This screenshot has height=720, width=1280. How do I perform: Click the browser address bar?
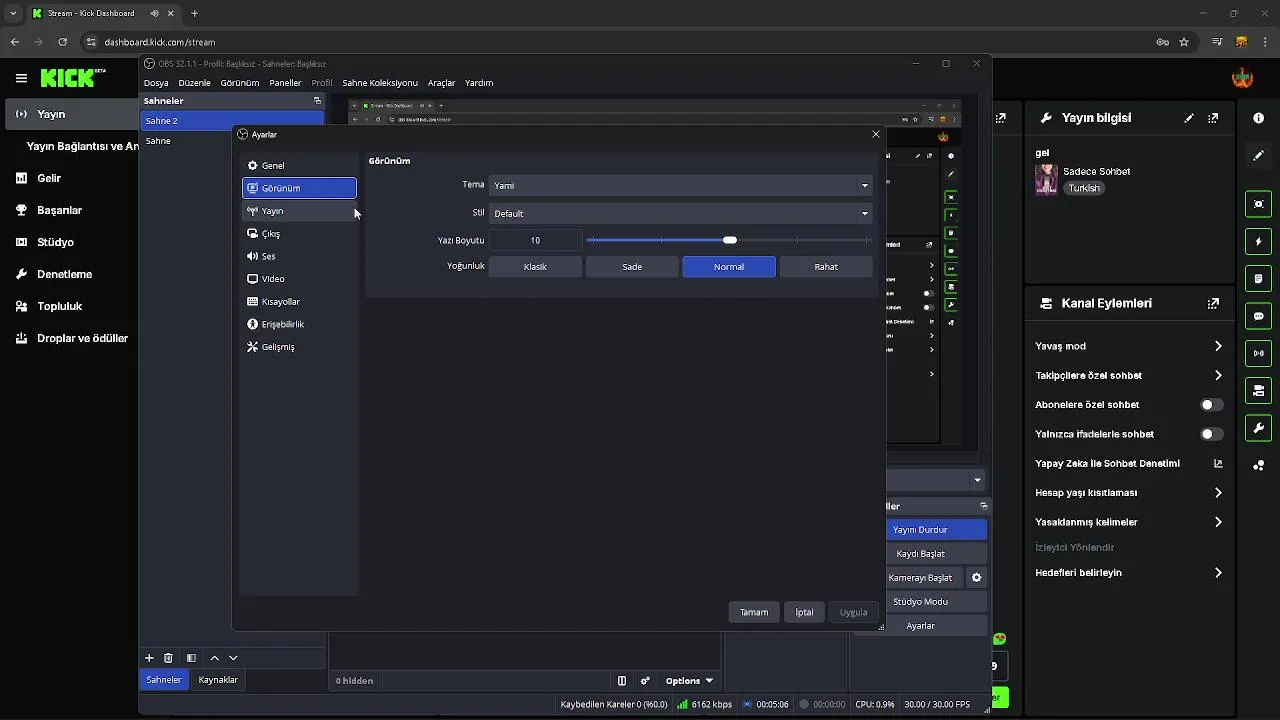(x=620, y=42)
